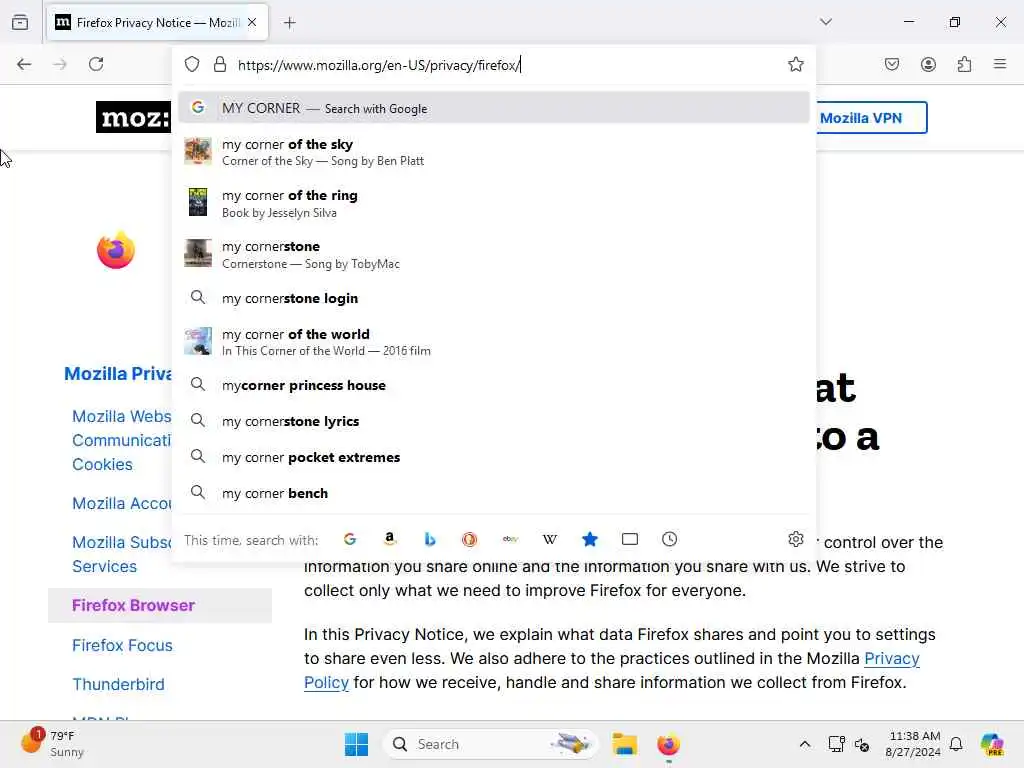
Task: Open tracking protection shield icon
Action: click(x=191, y=64)
